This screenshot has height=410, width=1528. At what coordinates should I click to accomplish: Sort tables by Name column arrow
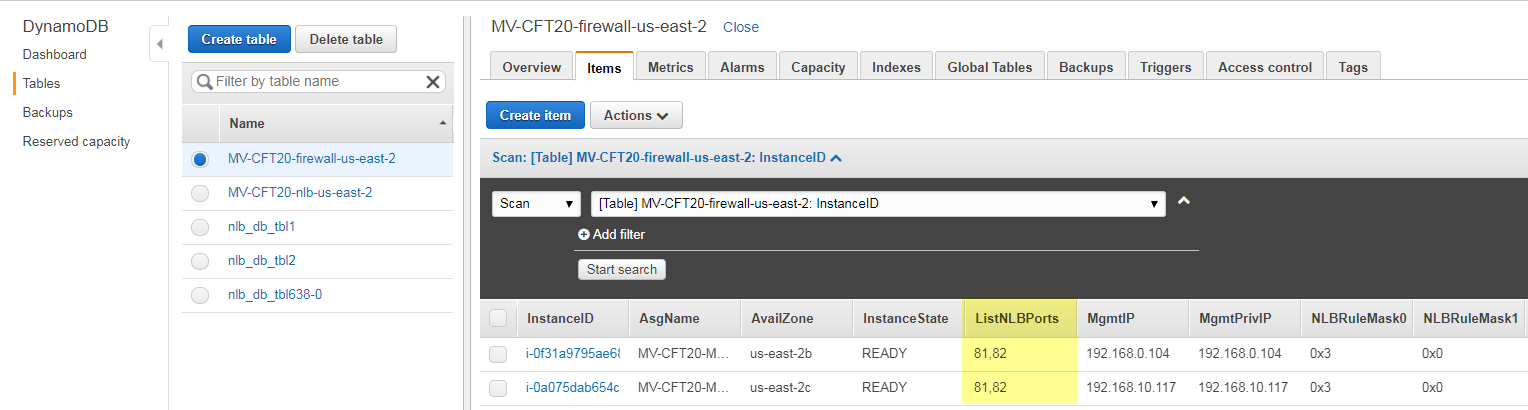[x=442, y=123]
